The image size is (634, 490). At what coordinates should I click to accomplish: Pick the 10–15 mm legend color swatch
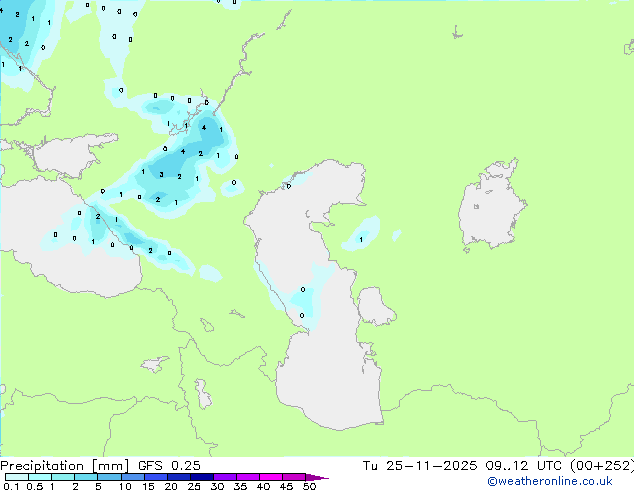[132, 477]
